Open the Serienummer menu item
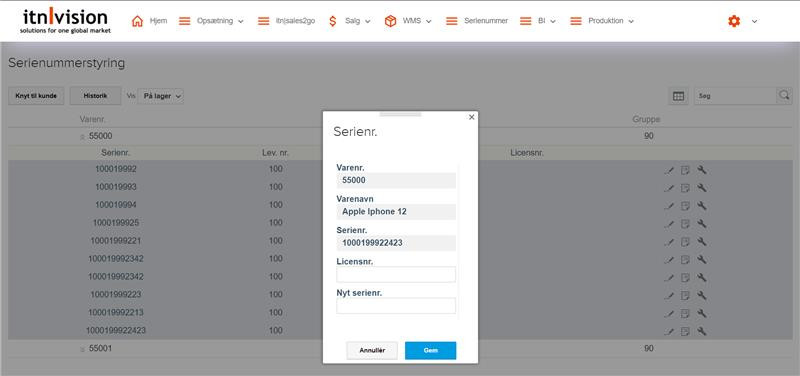Viewport: 800px width, 376px height. coord(477,21)
